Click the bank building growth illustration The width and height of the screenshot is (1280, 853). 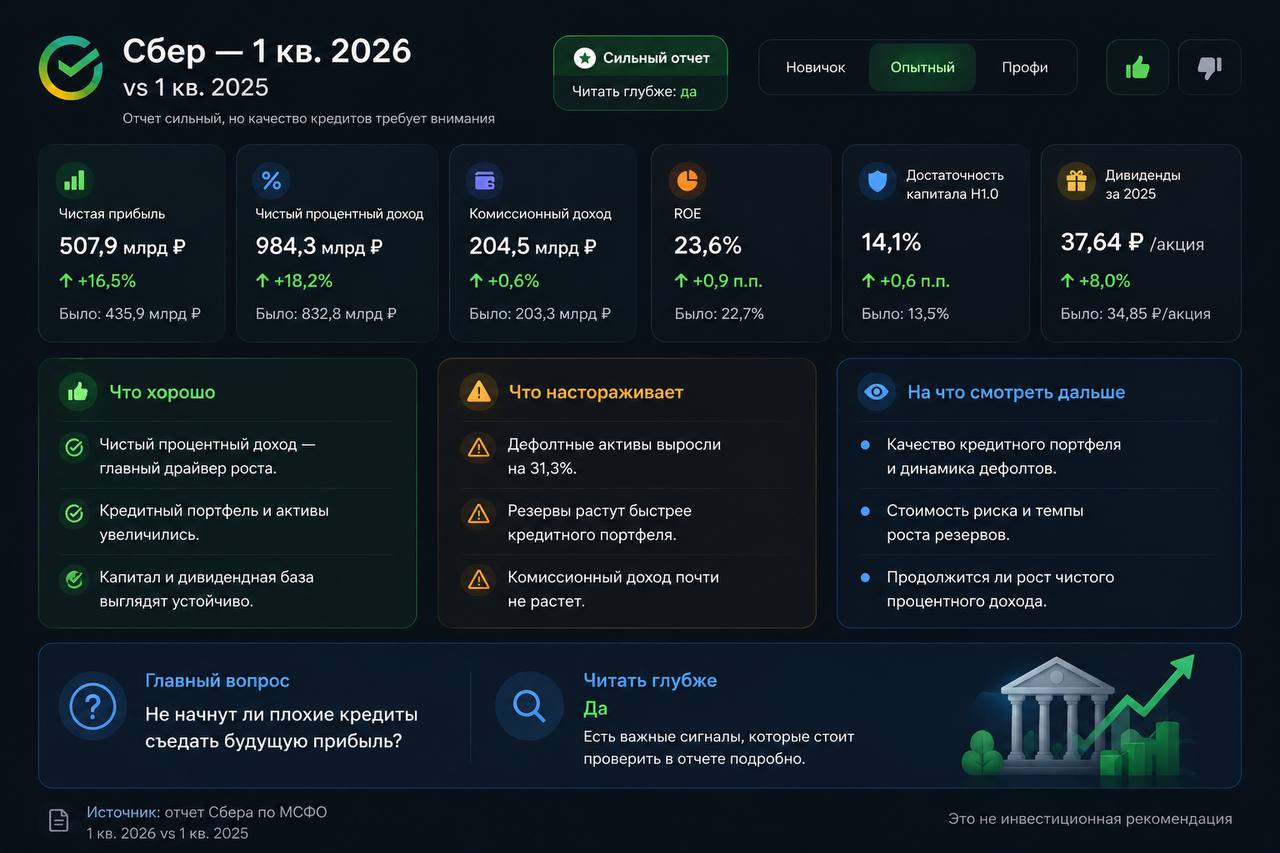tap(1080, 716)
